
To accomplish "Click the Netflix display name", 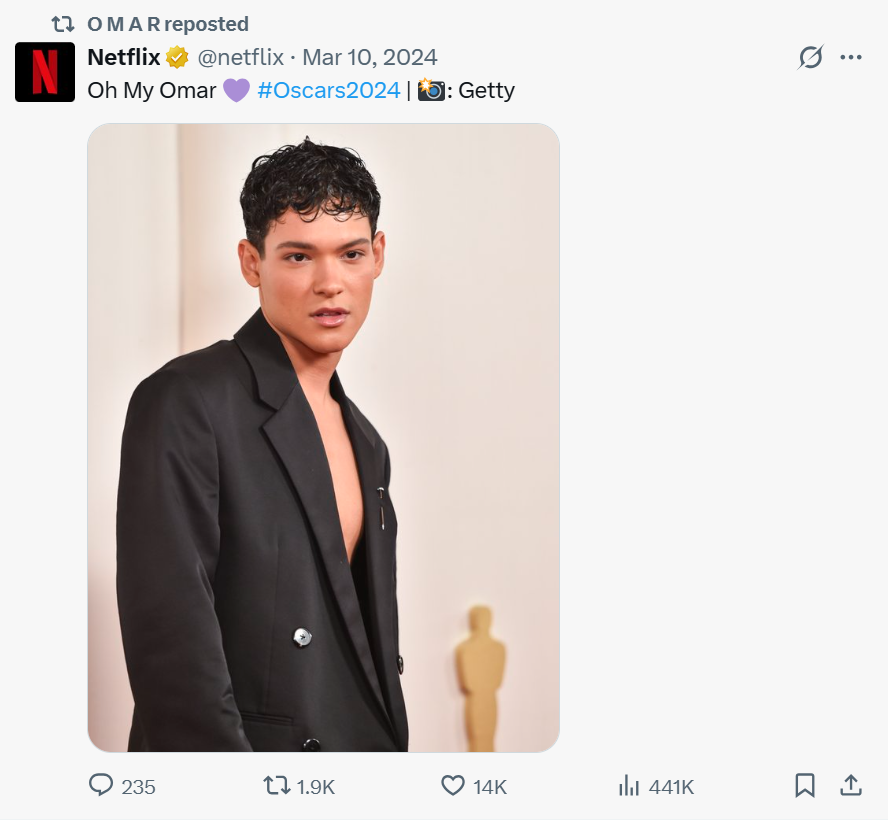I will (124, 57).
